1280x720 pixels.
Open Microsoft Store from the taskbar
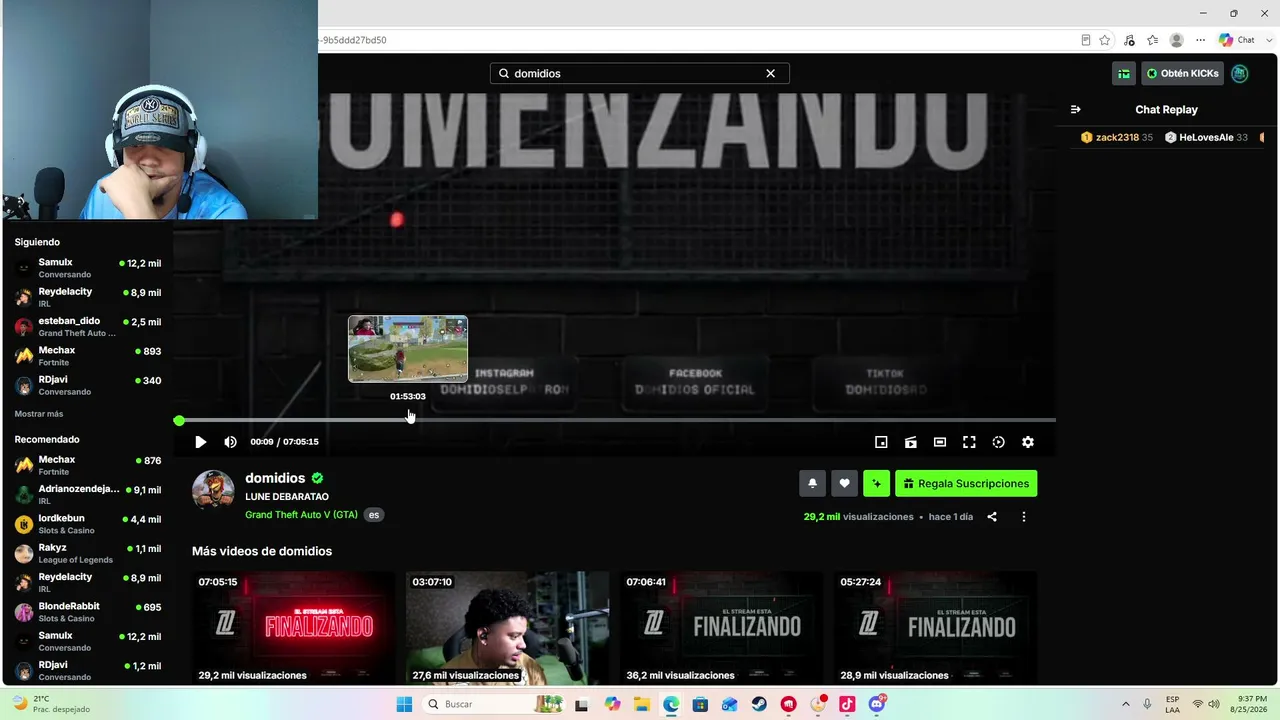pyautogui.click(x=700, y=704)
